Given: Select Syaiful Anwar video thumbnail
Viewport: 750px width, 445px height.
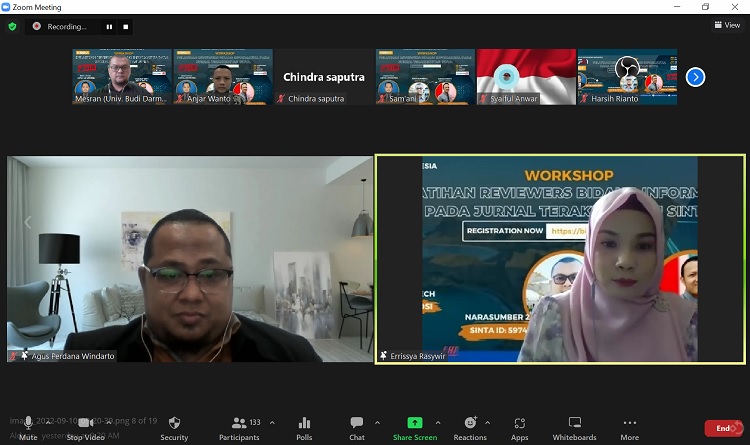Looking at the screenshot, I should click(x=526, y=77).
